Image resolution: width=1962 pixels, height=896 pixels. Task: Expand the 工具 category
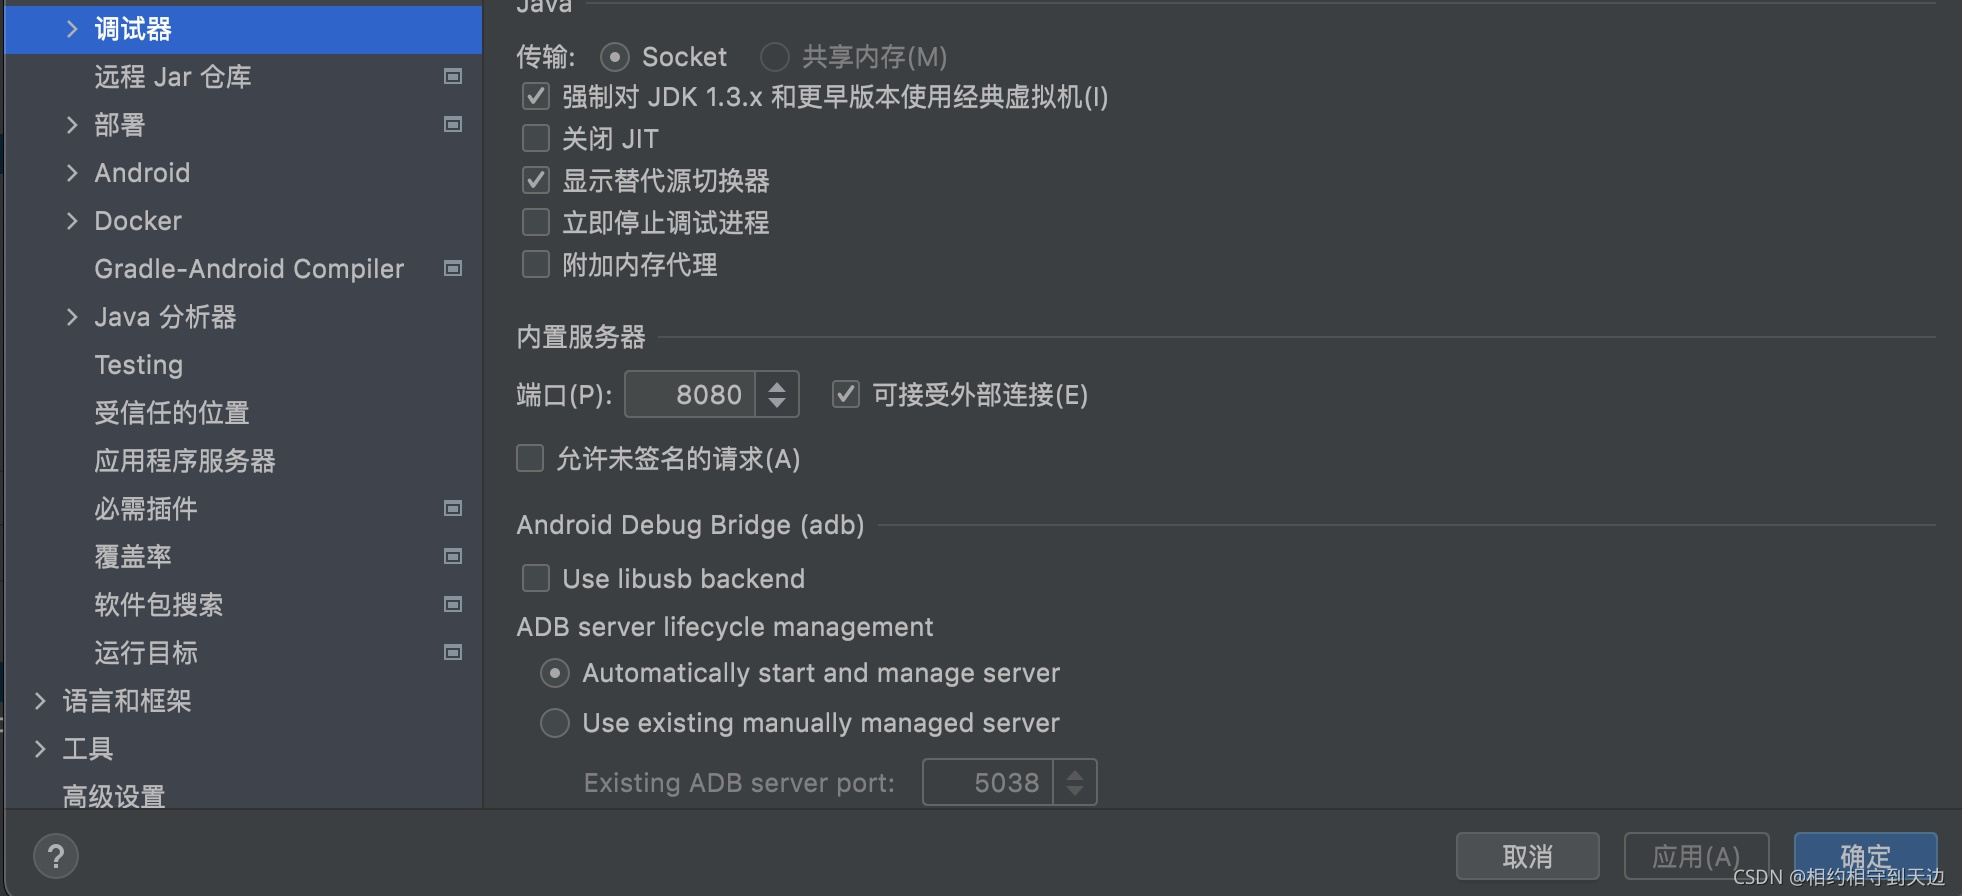pos(40,748)
